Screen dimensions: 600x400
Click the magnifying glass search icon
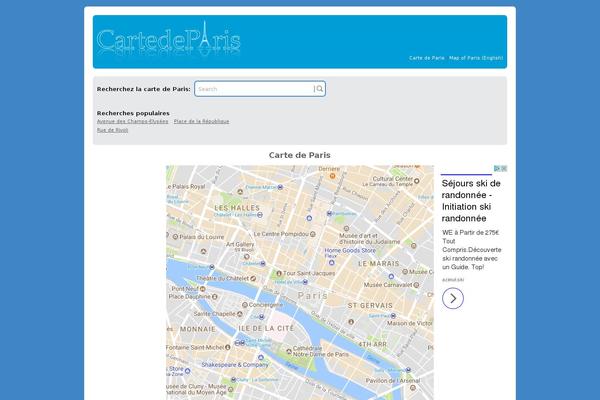pos(320,89)
